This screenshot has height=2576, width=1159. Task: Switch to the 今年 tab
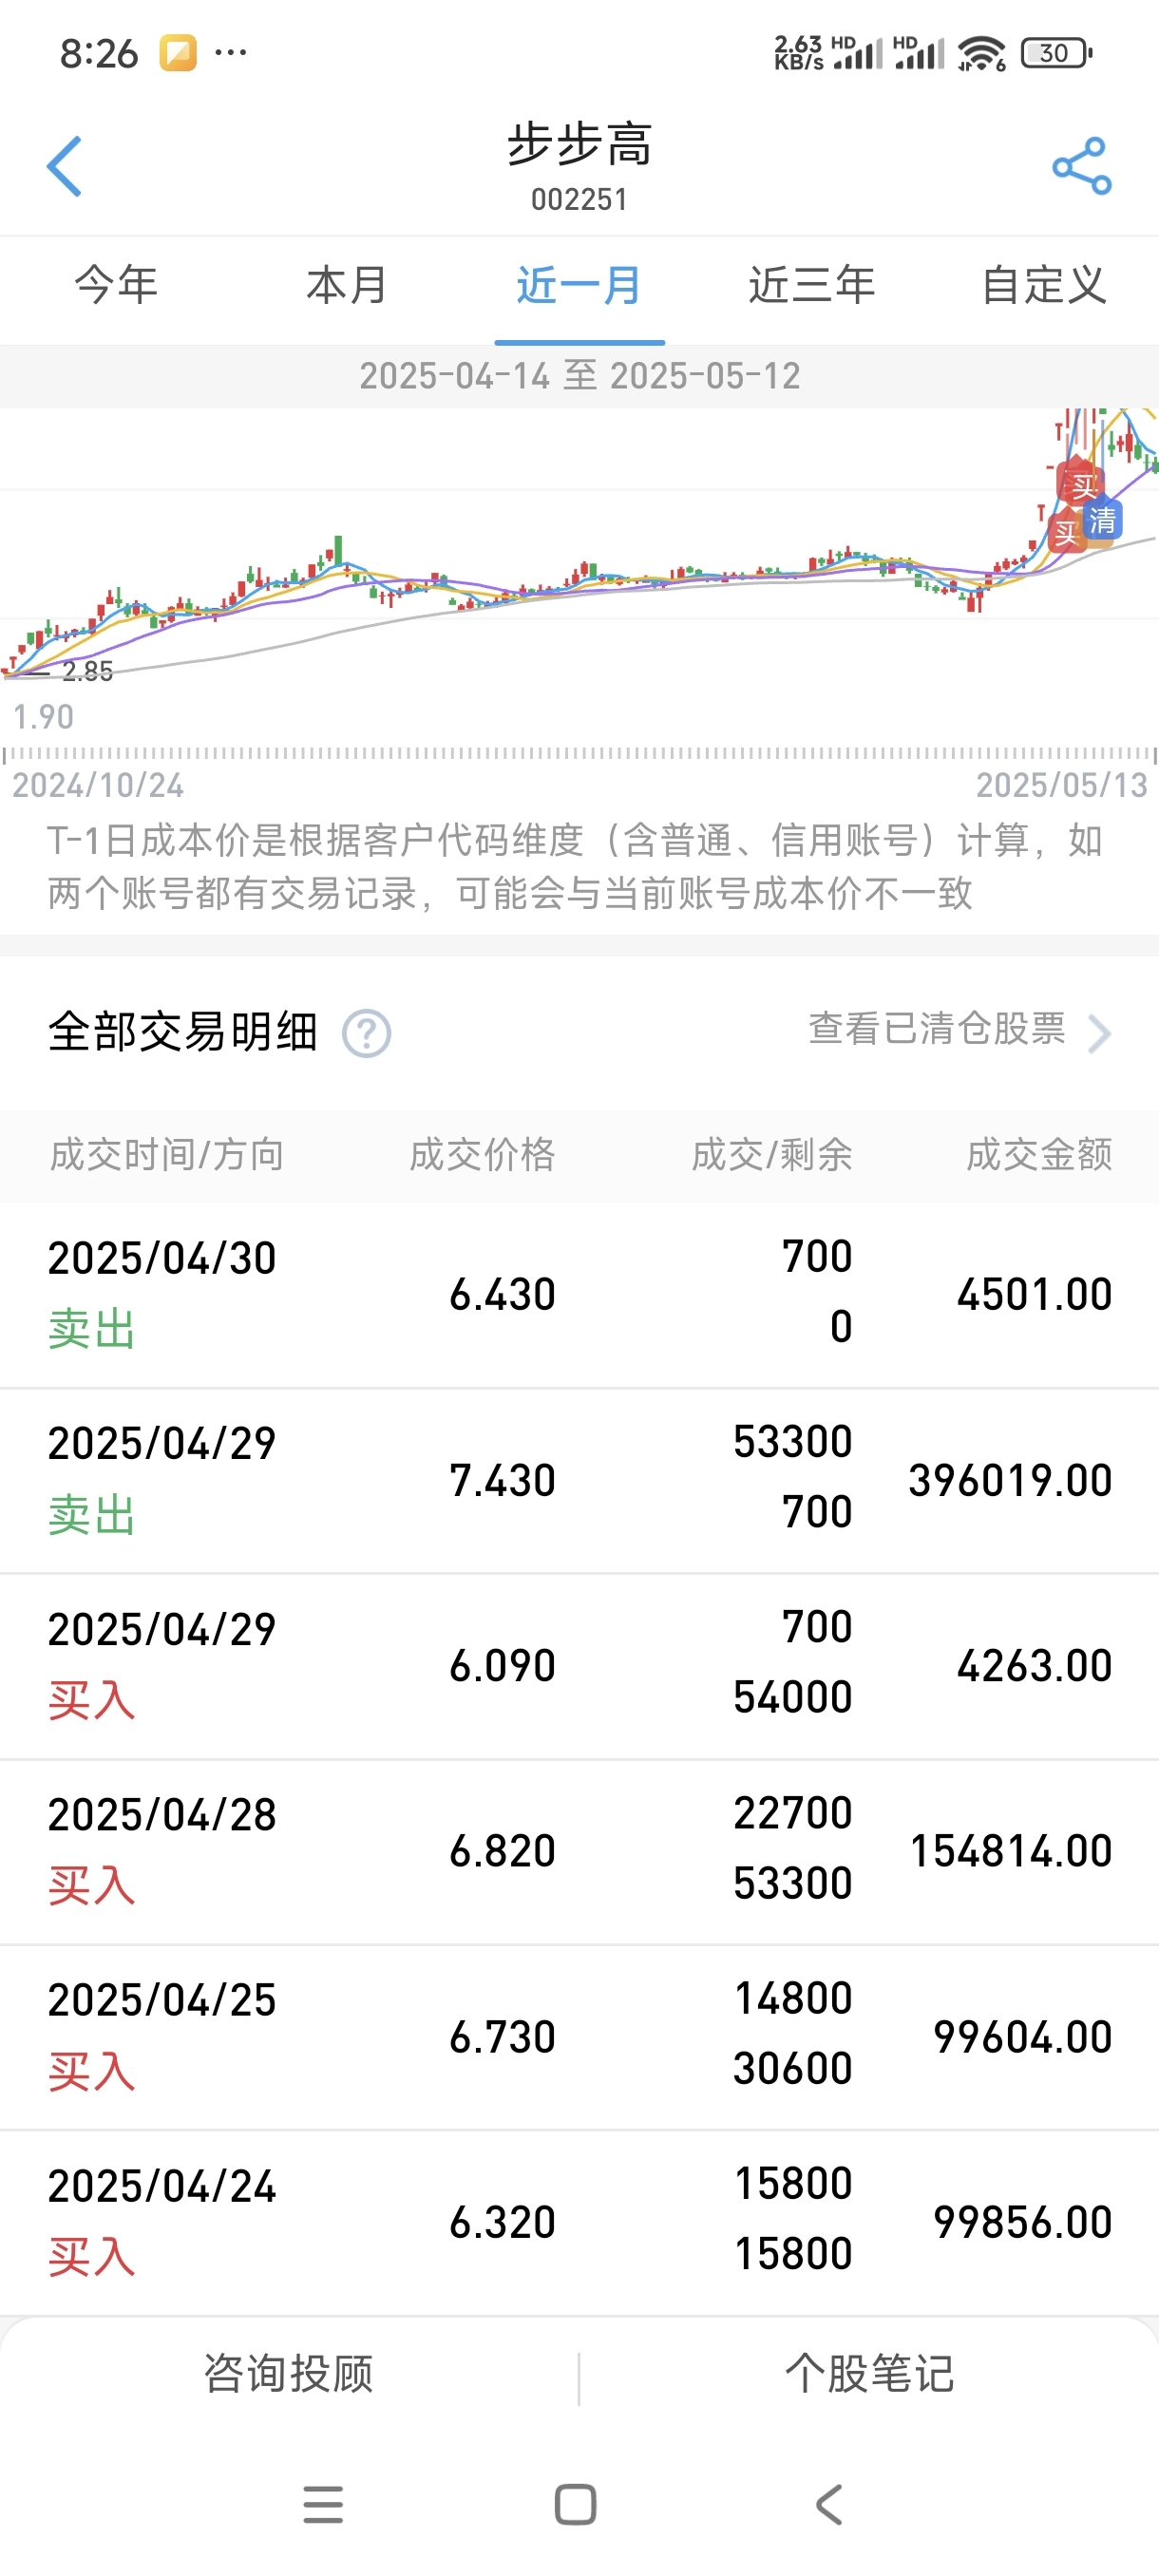pos(116,285)
